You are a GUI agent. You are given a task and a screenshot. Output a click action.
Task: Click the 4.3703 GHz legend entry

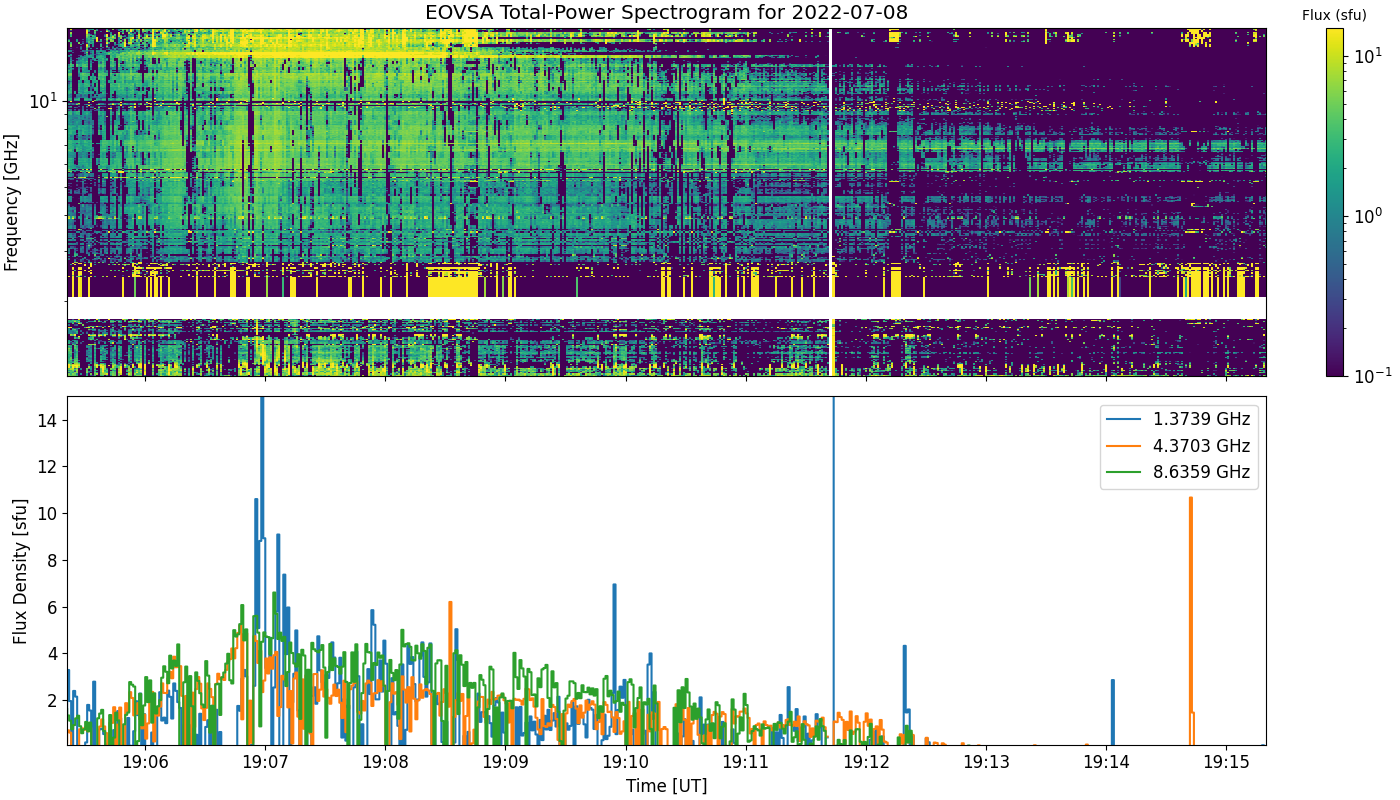click(1179, 446)
